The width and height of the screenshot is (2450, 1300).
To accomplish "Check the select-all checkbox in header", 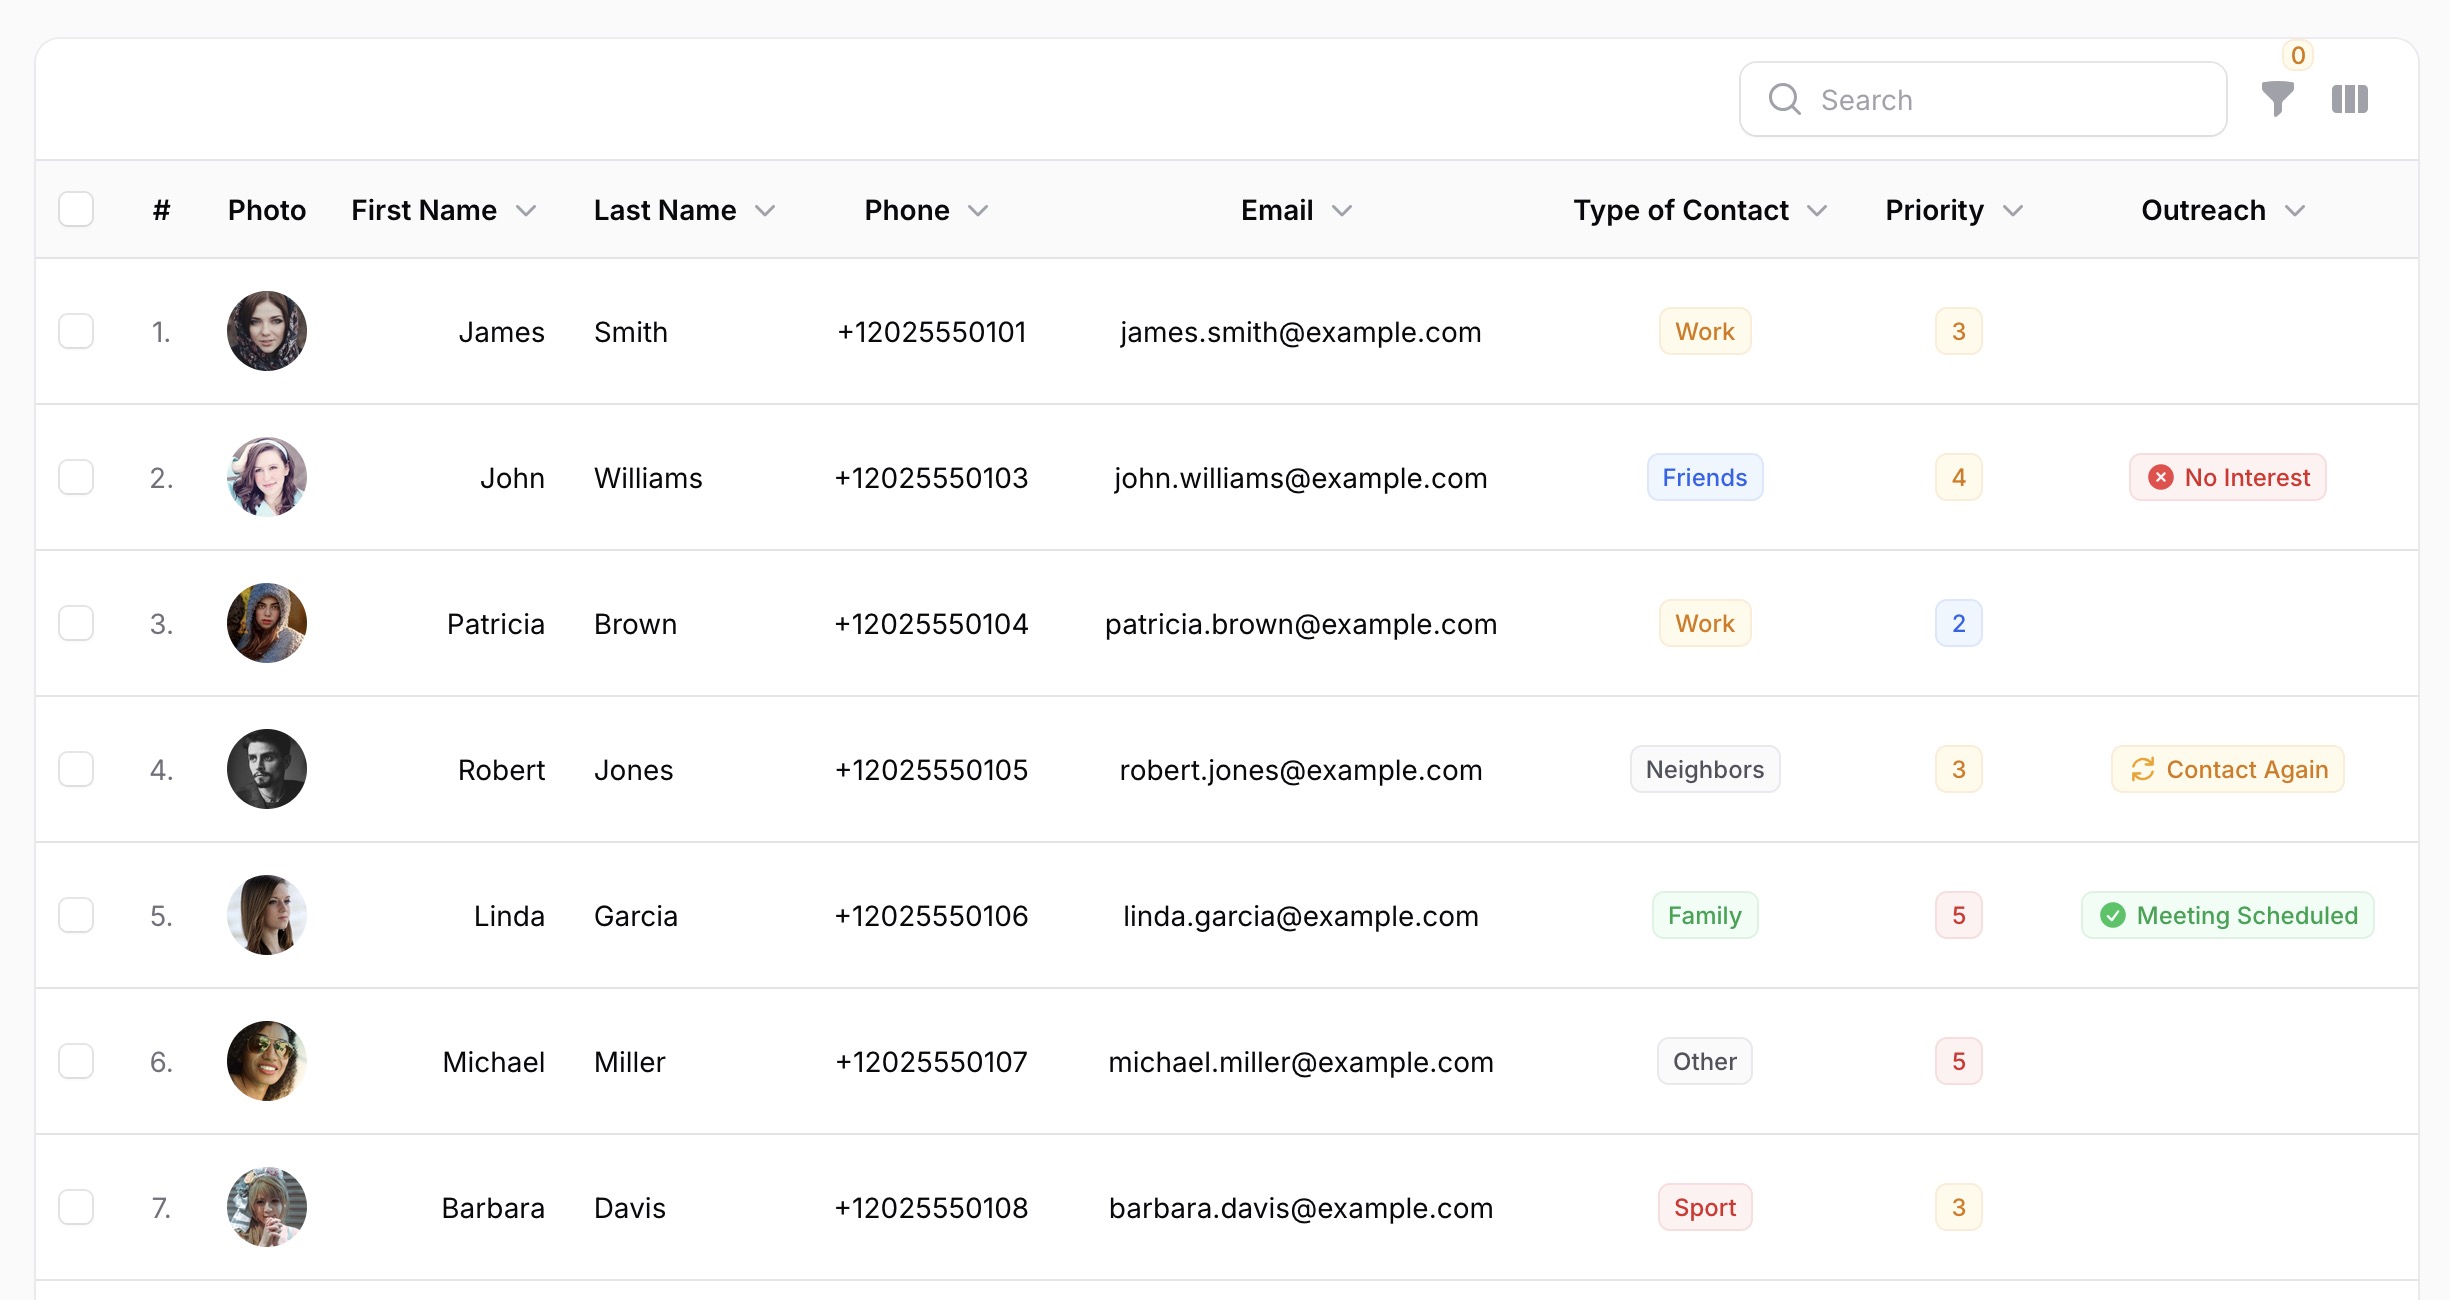I will click(75, 209).
